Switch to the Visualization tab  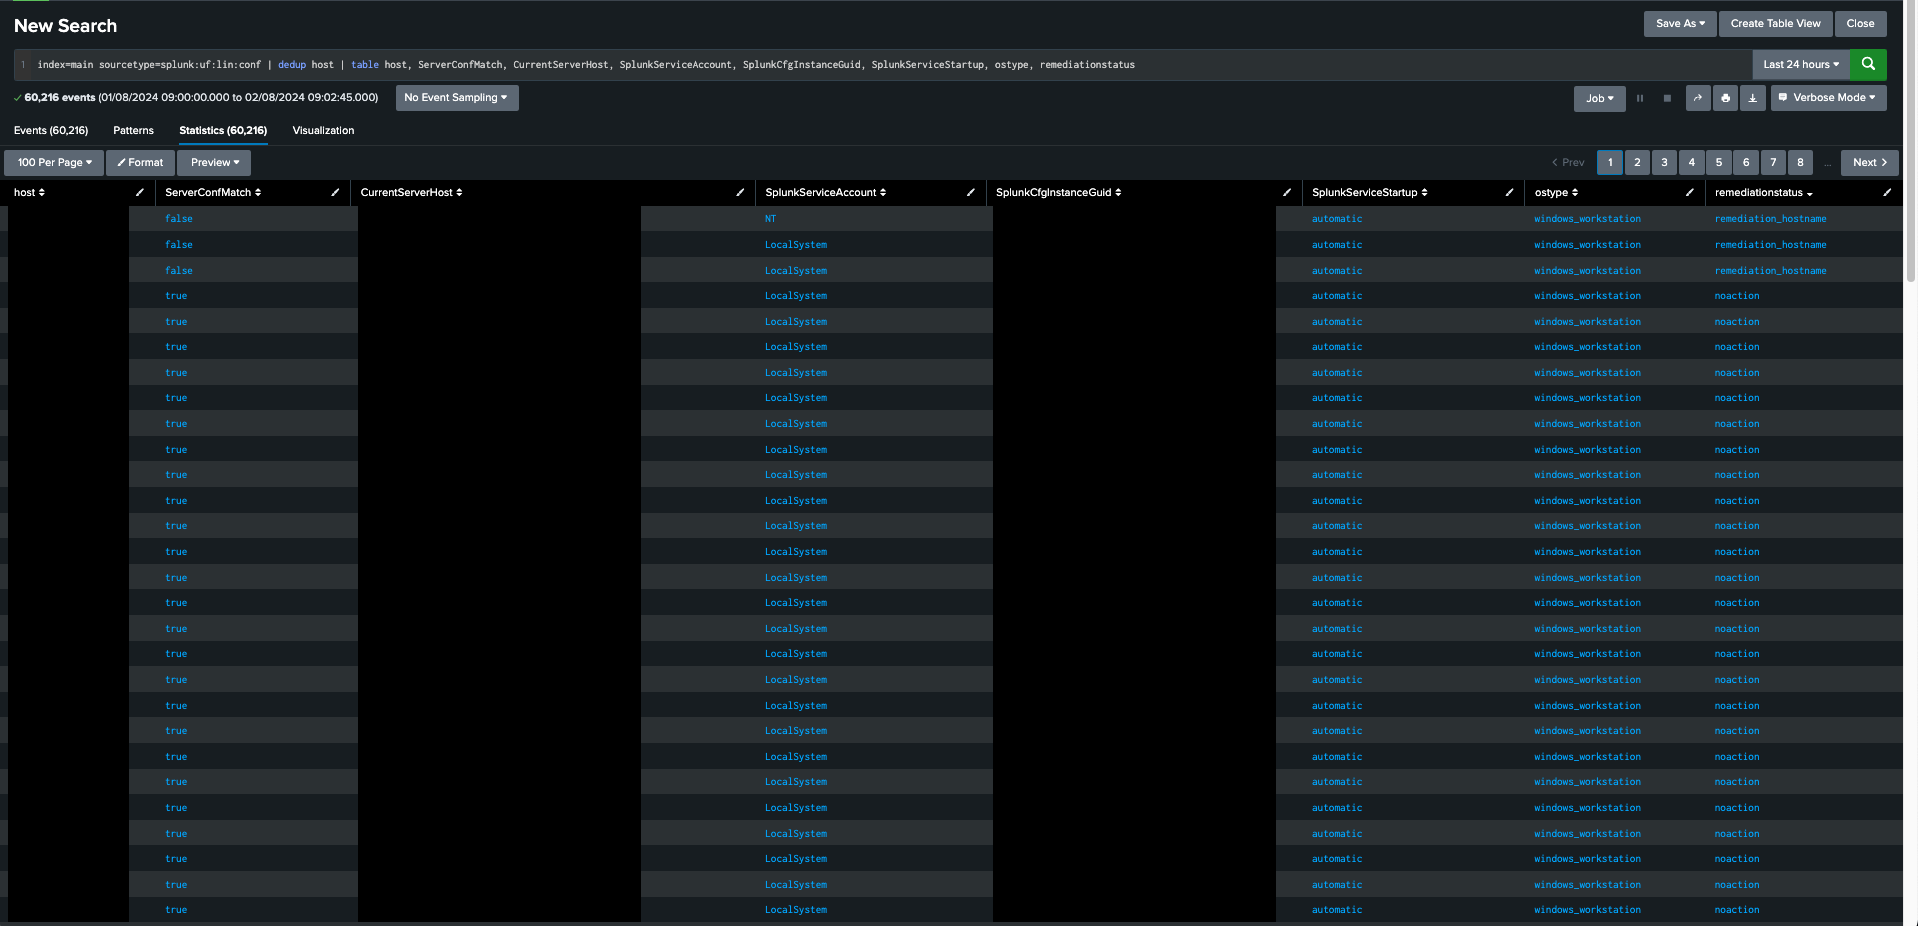click(x=323, y=131)
